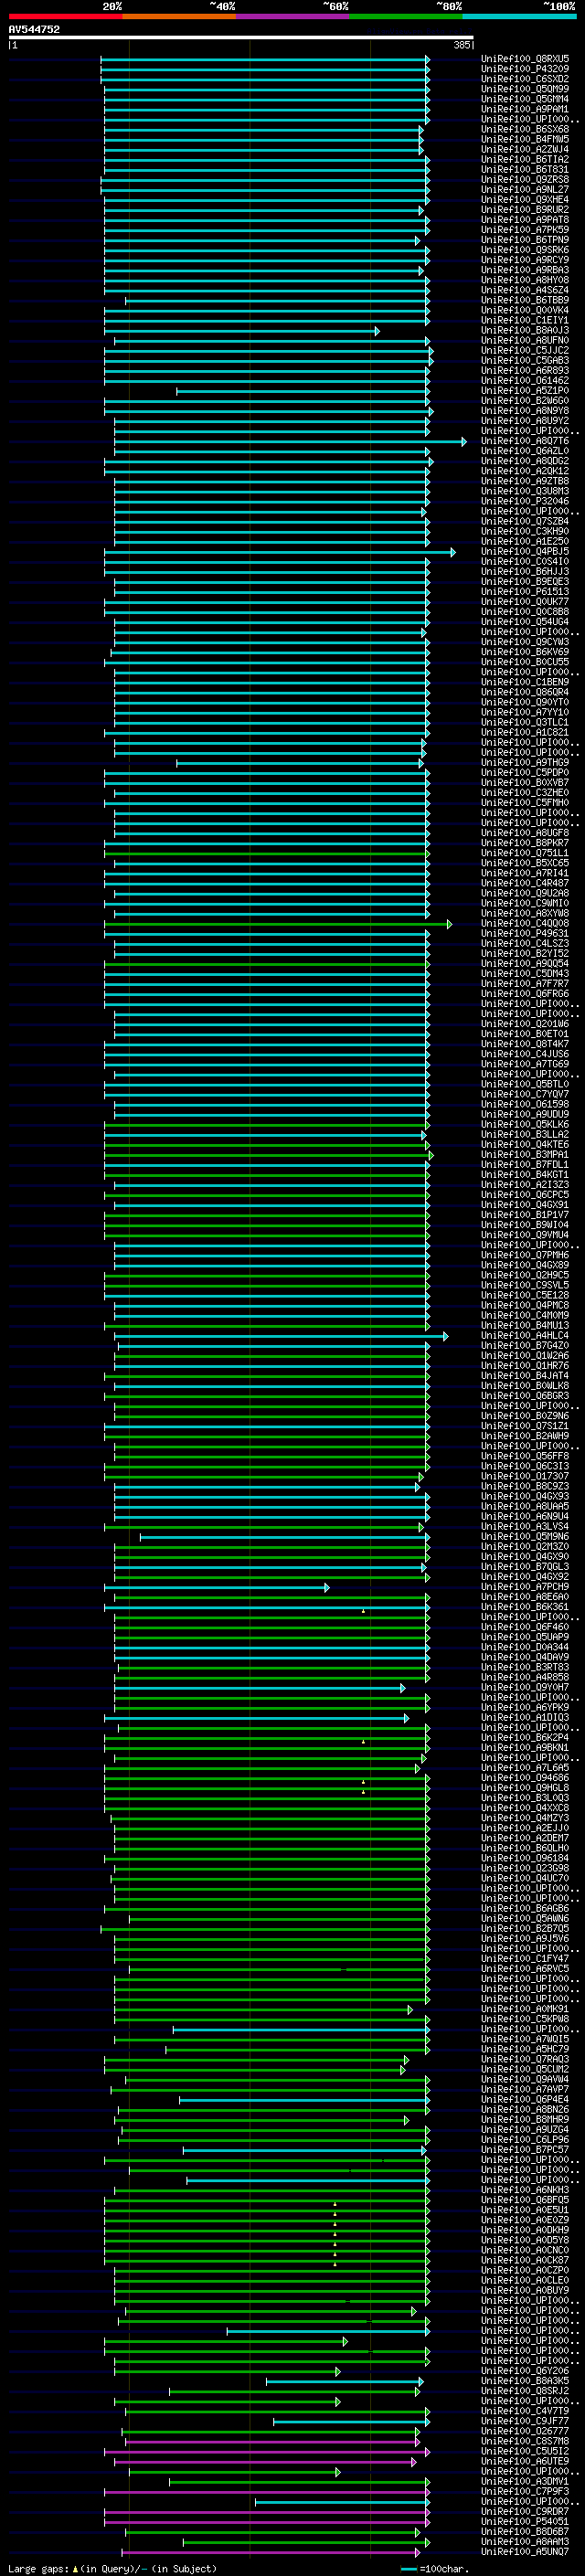This screenshot has height=2576, width=585.
Task: Open hit UniRef100_B6SX68
Action: [525, 129]
